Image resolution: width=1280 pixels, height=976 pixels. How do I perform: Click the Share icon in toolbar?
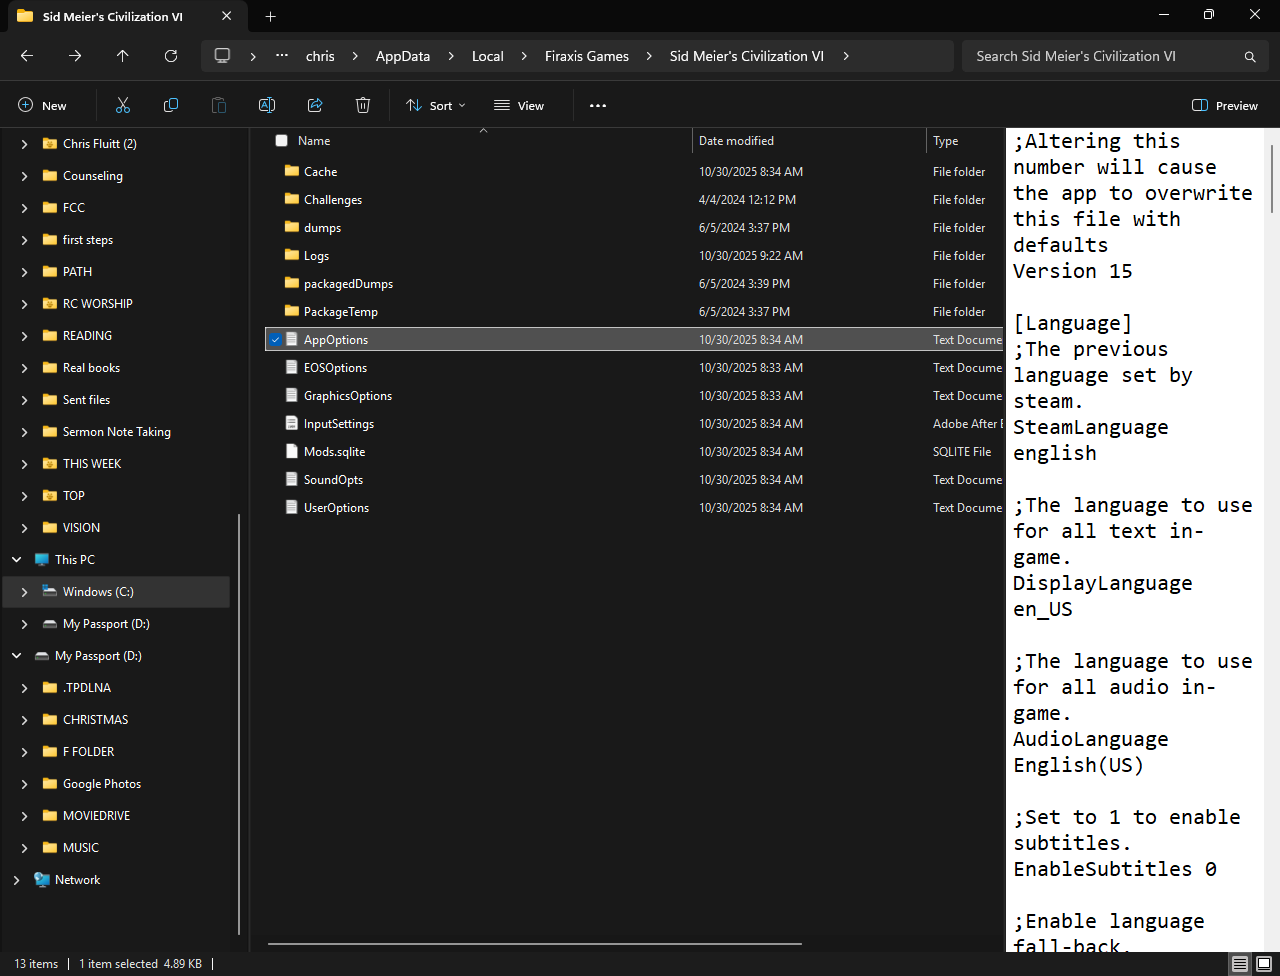click(315, 105)
